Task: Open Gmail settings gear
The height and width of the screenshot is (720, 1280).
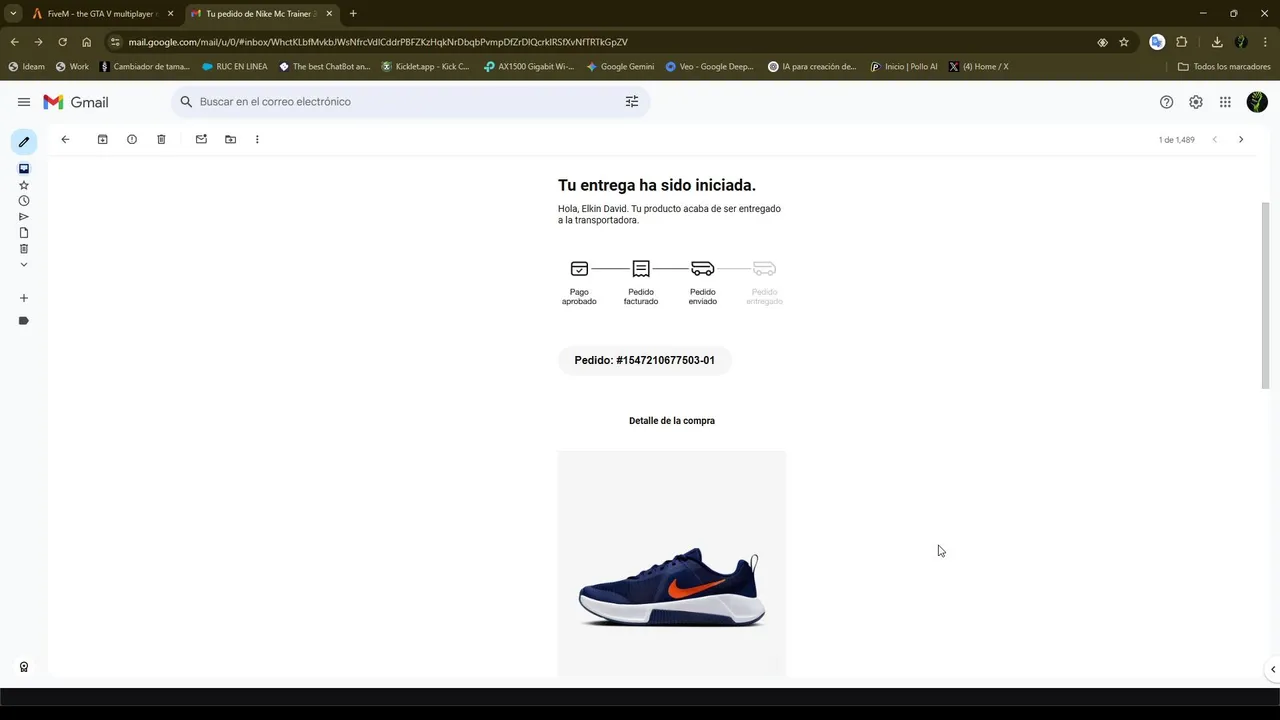Action: click(x=1196, y=102)
